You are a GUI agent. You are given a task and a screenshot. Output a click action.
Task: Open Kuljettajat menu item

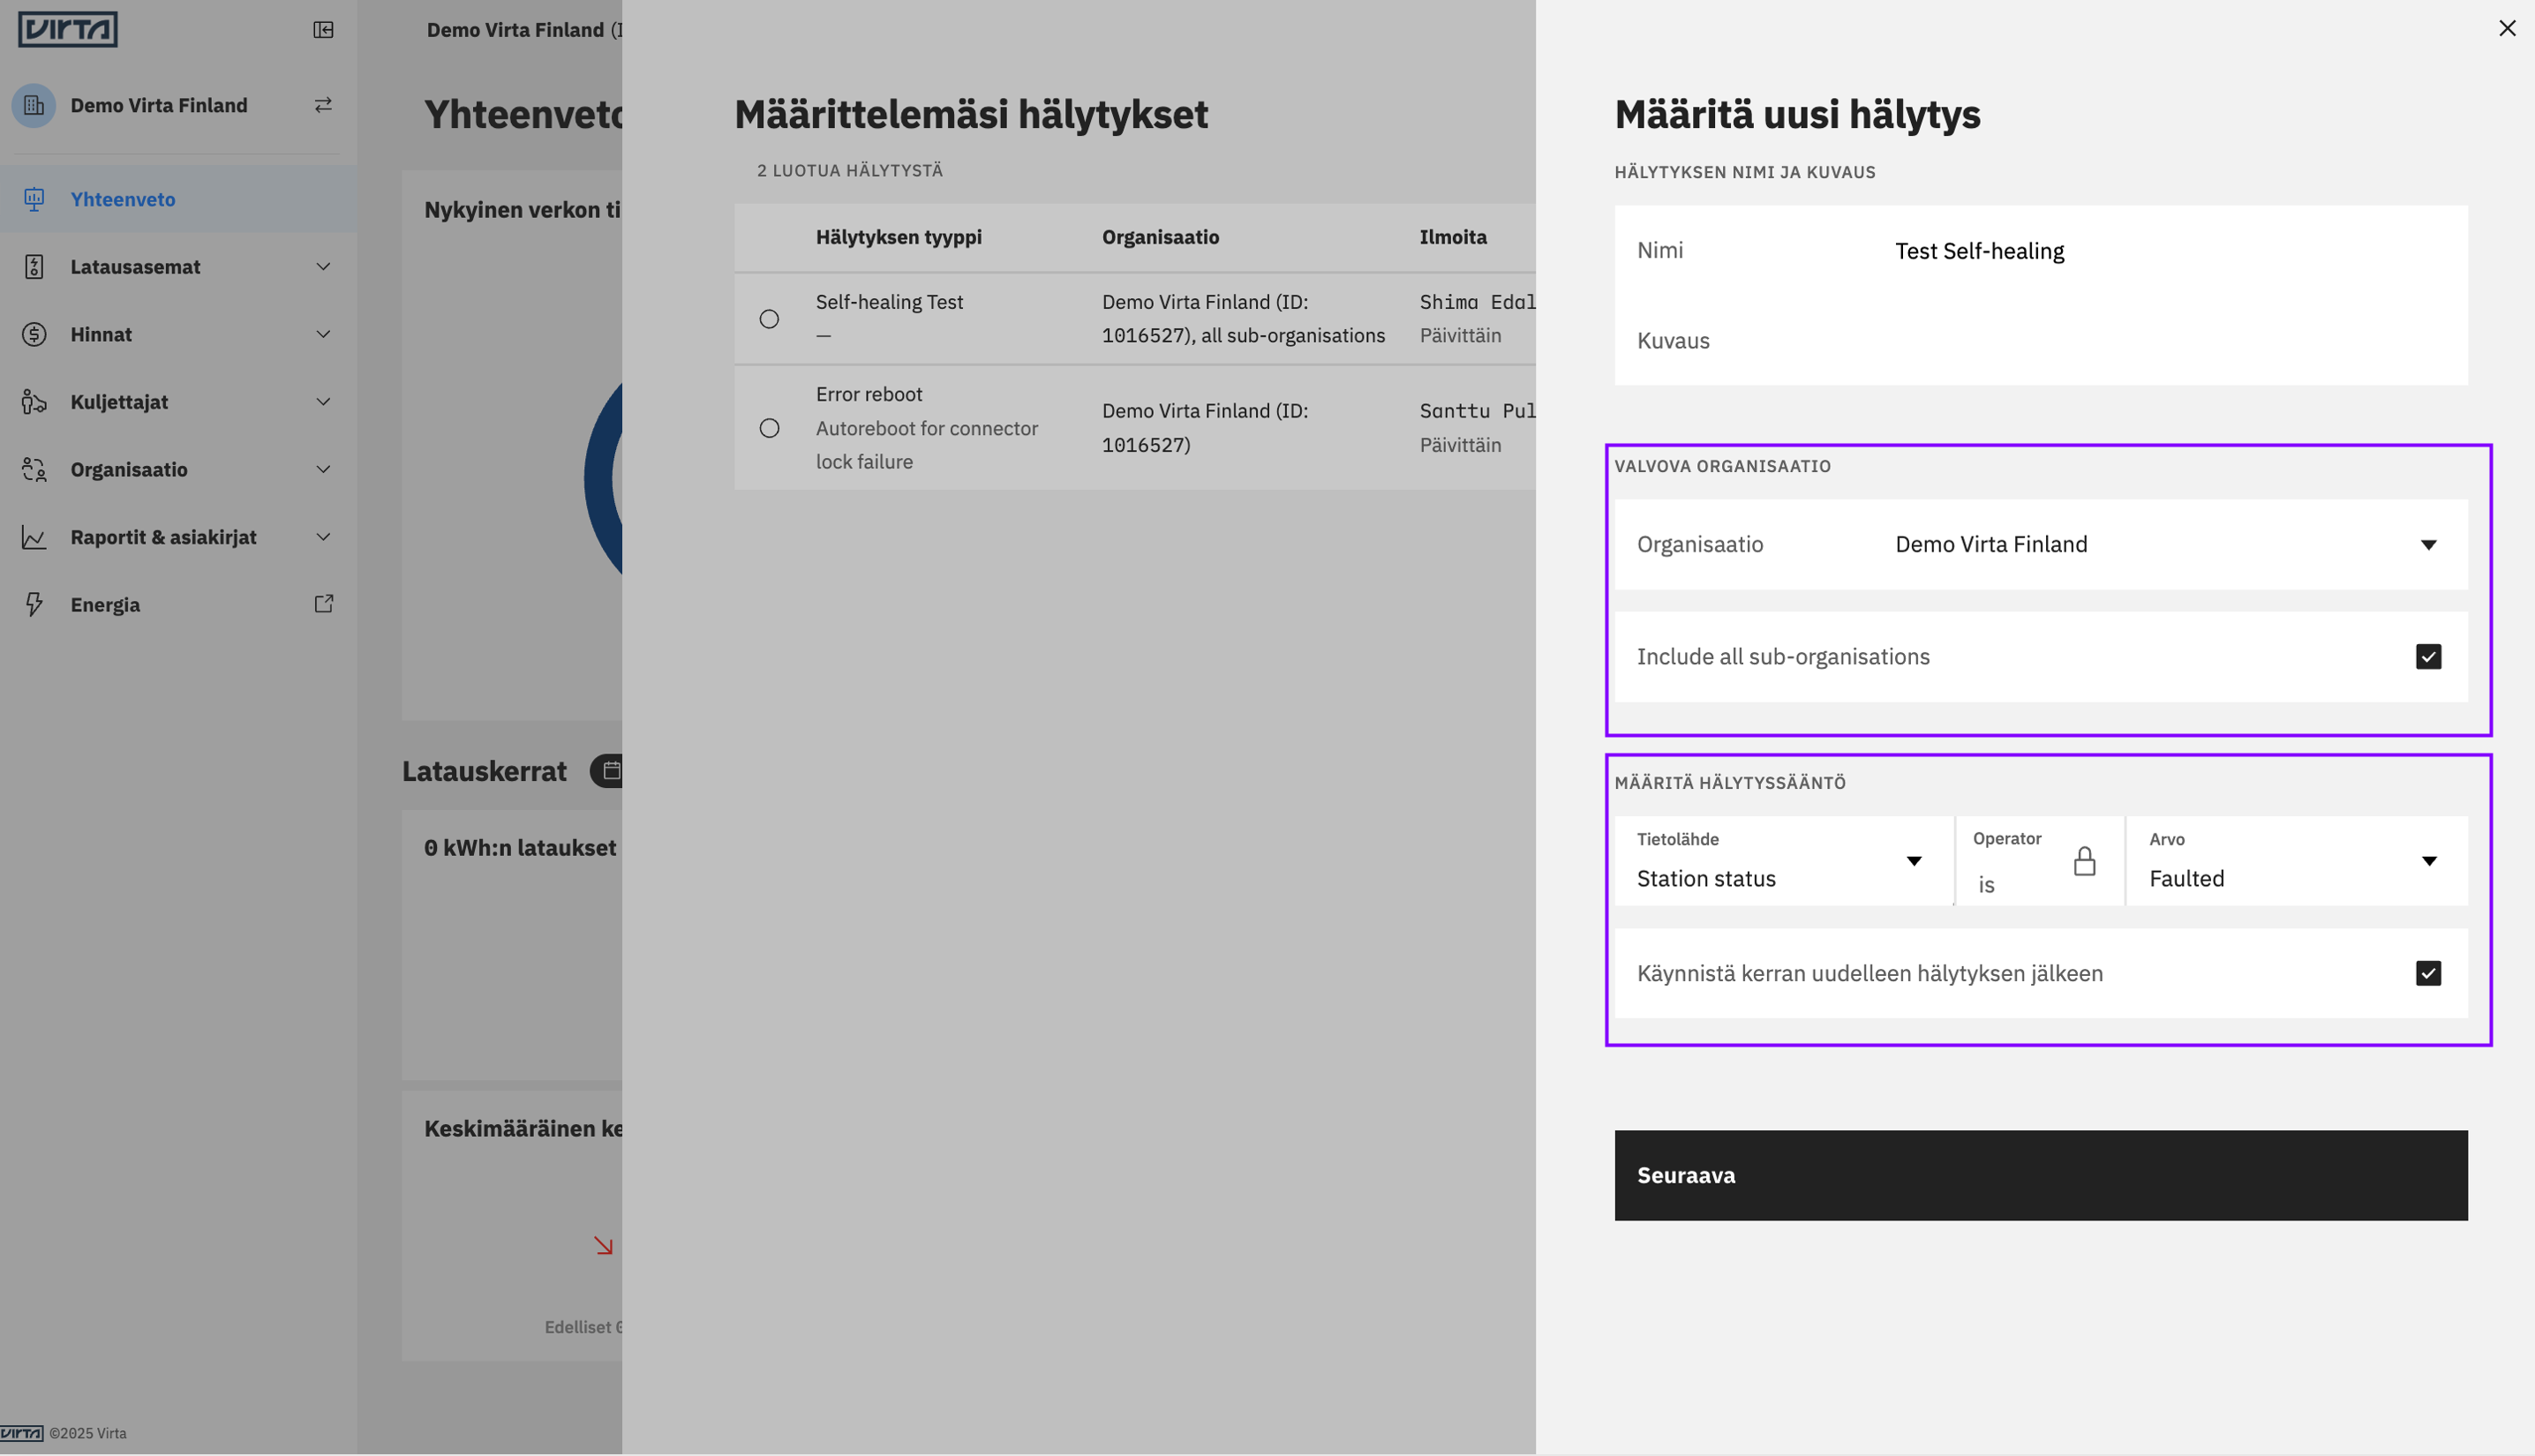[178, 402]
